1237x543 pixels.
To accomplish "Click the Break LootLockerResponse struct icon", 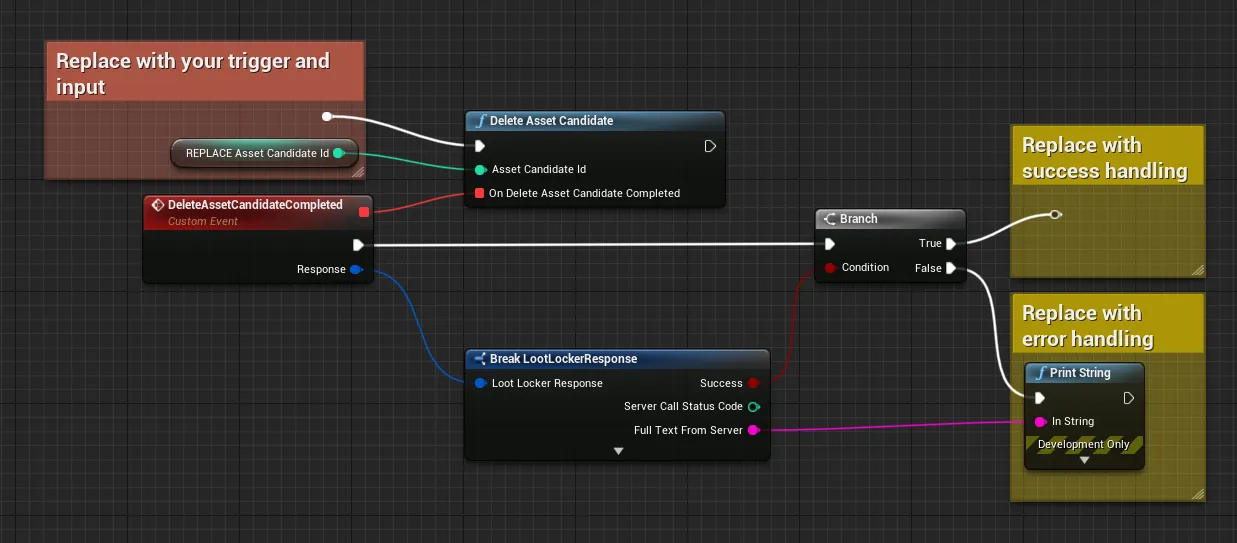I will point(479,359).
